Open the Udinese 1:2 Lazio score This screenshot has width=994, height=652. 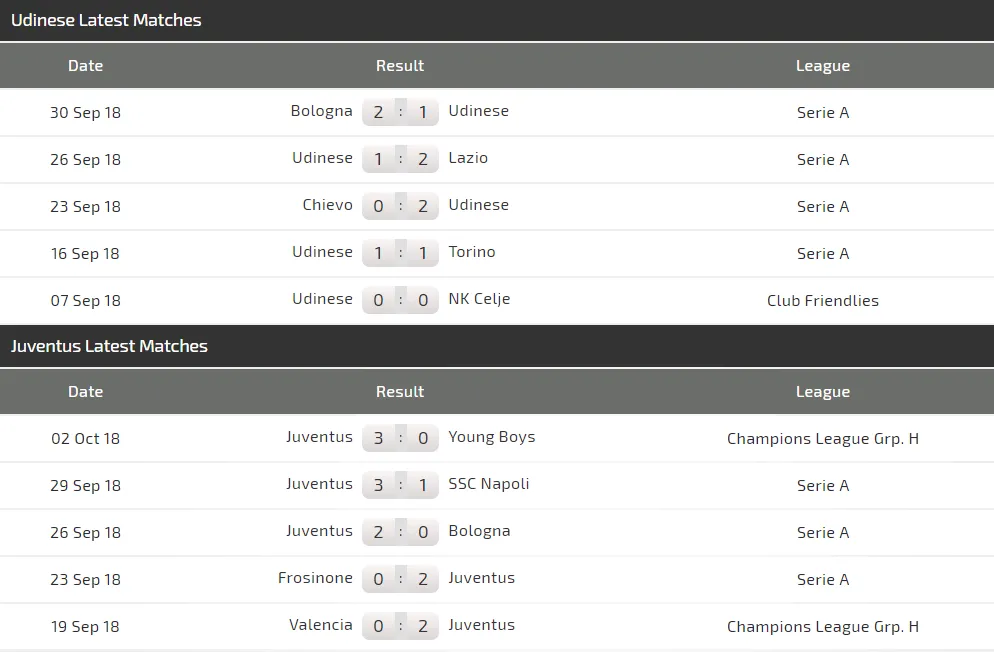point(400,159)
